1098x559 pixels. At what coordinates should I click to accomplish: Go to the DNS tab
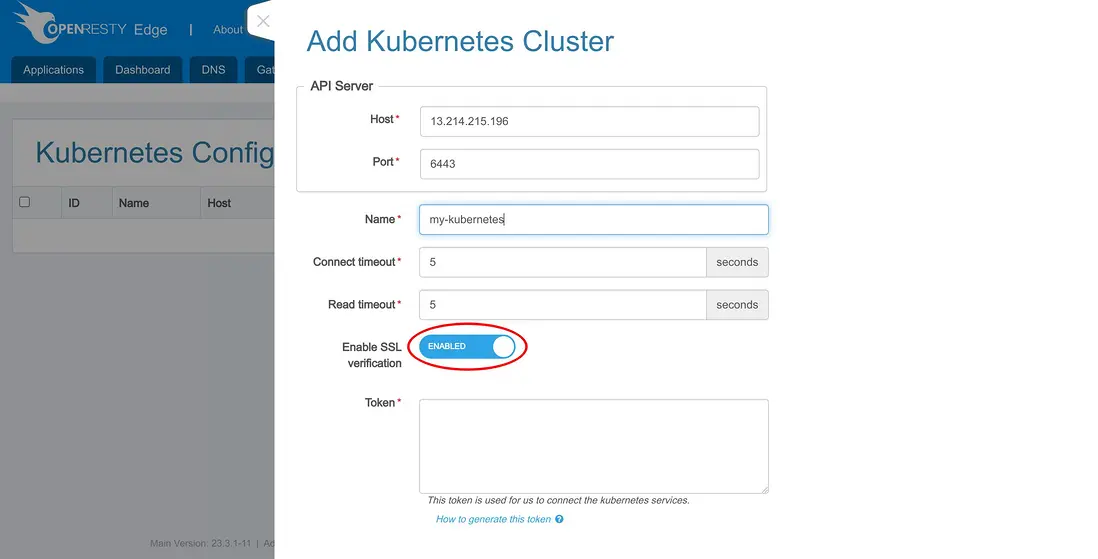tap(213, 70)
